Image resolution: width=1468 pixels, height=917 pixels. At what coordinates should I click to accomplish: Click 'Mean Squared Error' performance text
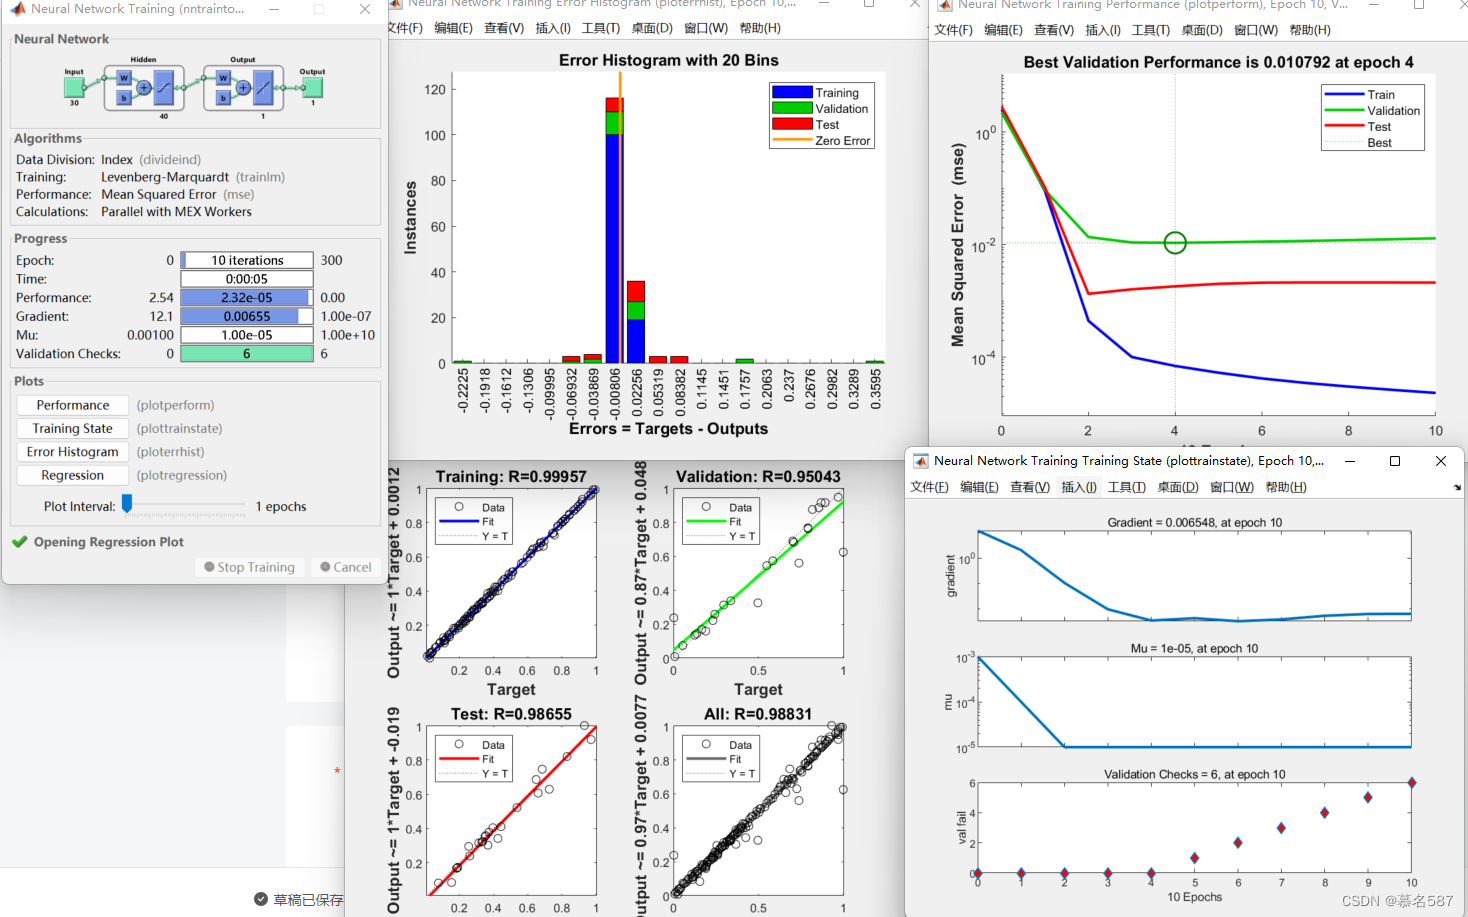pyautogui.click(x=158, y=195)
